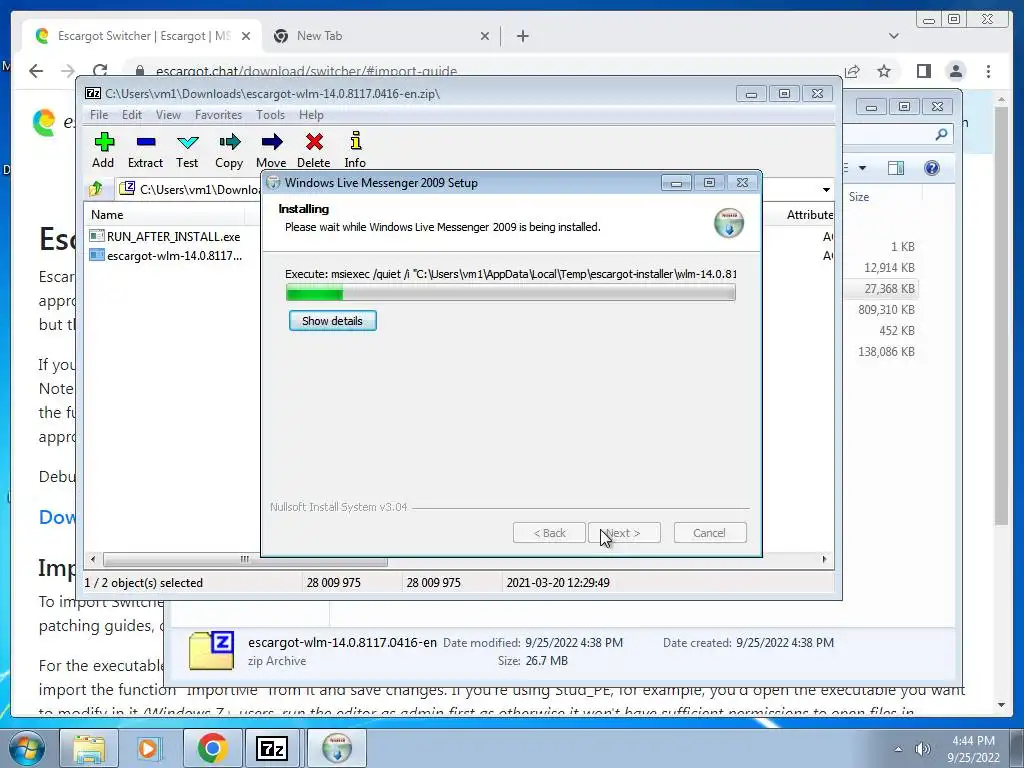Toggle the Explorer preview pane icon
1024x768 pixels.
click(x=896, y=168)
